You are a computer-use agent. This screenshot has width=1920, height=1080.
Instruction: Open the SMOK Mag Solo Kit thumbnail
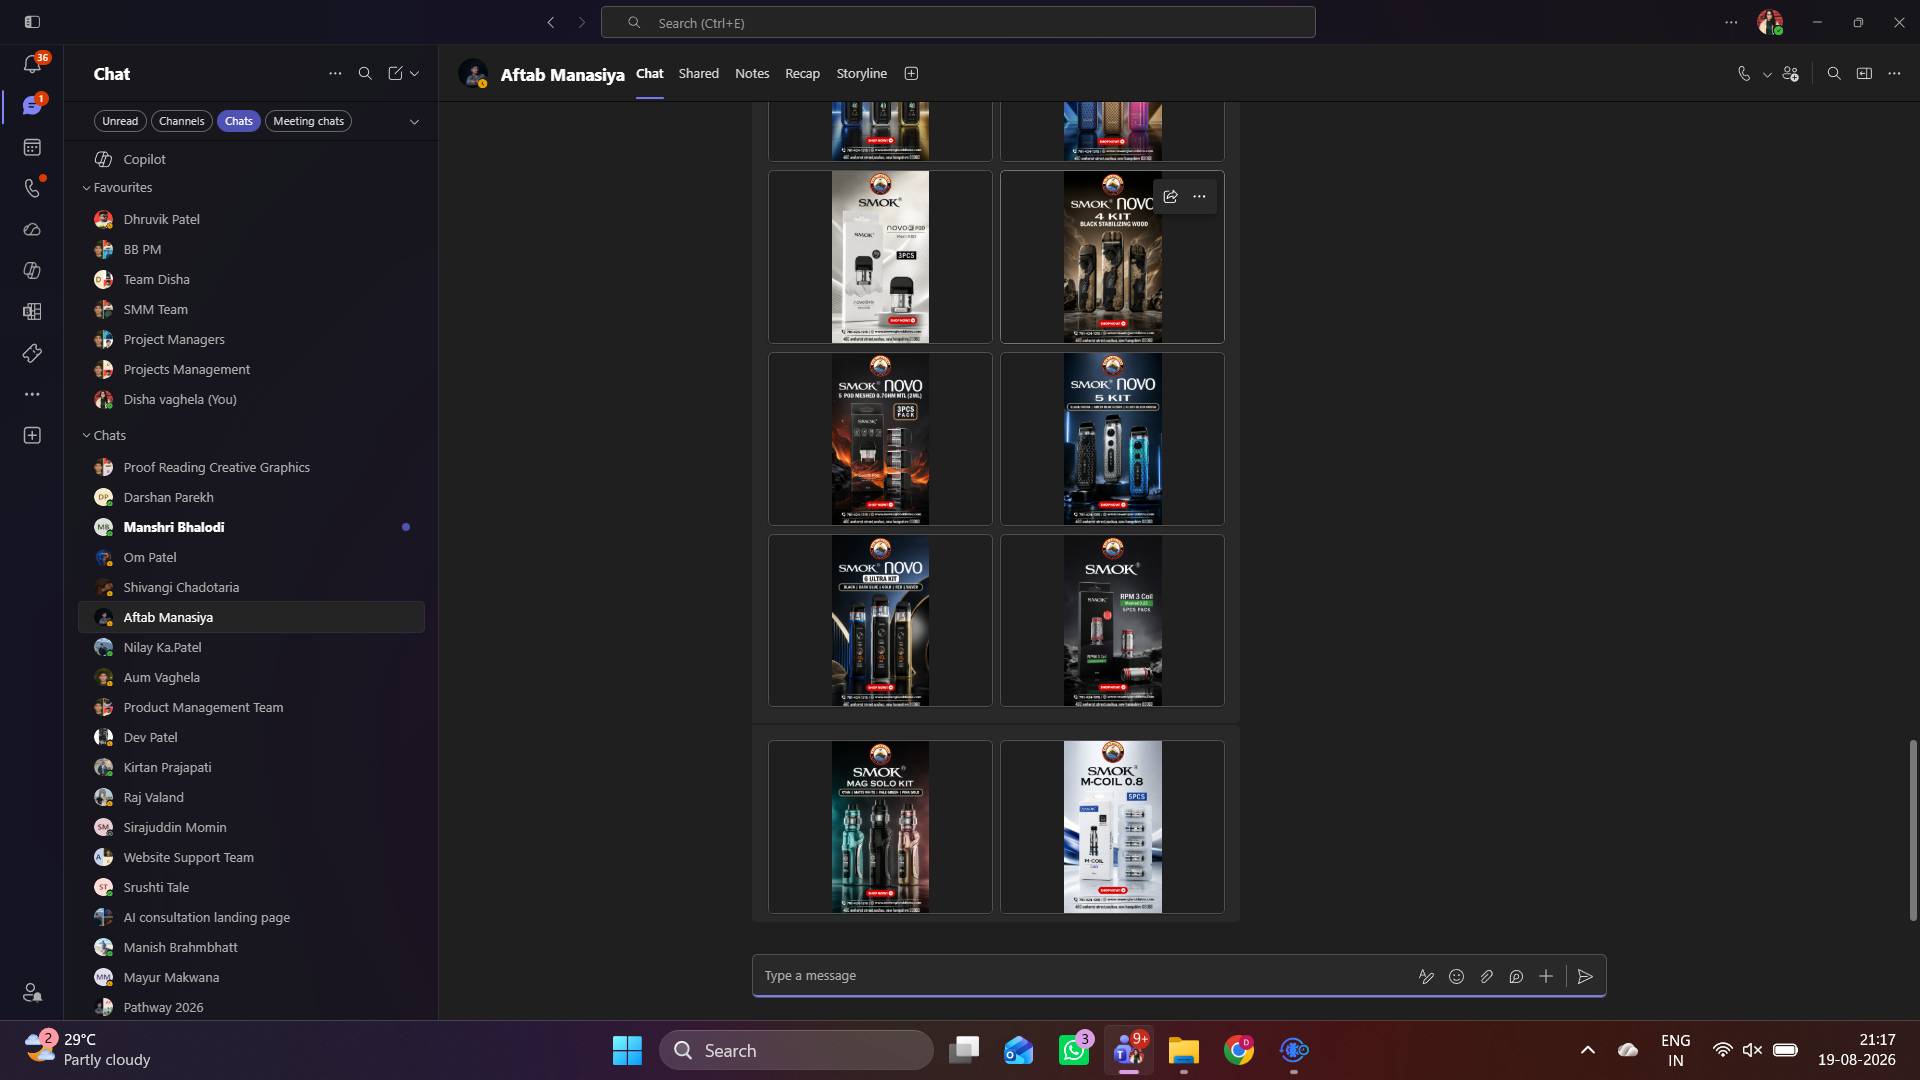pyautogui.click(x=880, y=827)
